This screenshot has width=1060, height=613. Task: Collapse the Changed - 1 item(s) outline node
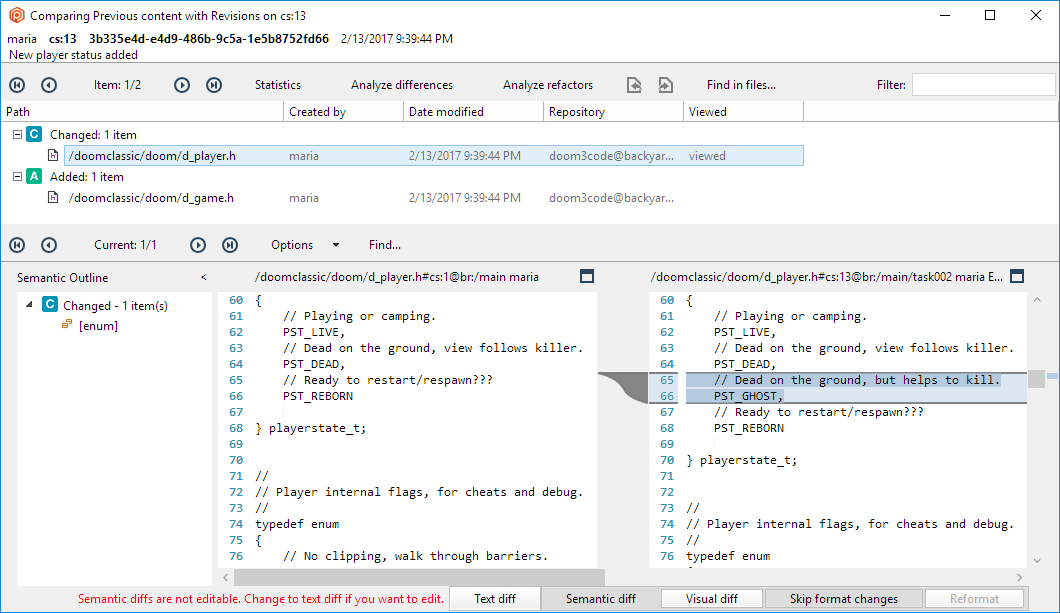(29, 305)
